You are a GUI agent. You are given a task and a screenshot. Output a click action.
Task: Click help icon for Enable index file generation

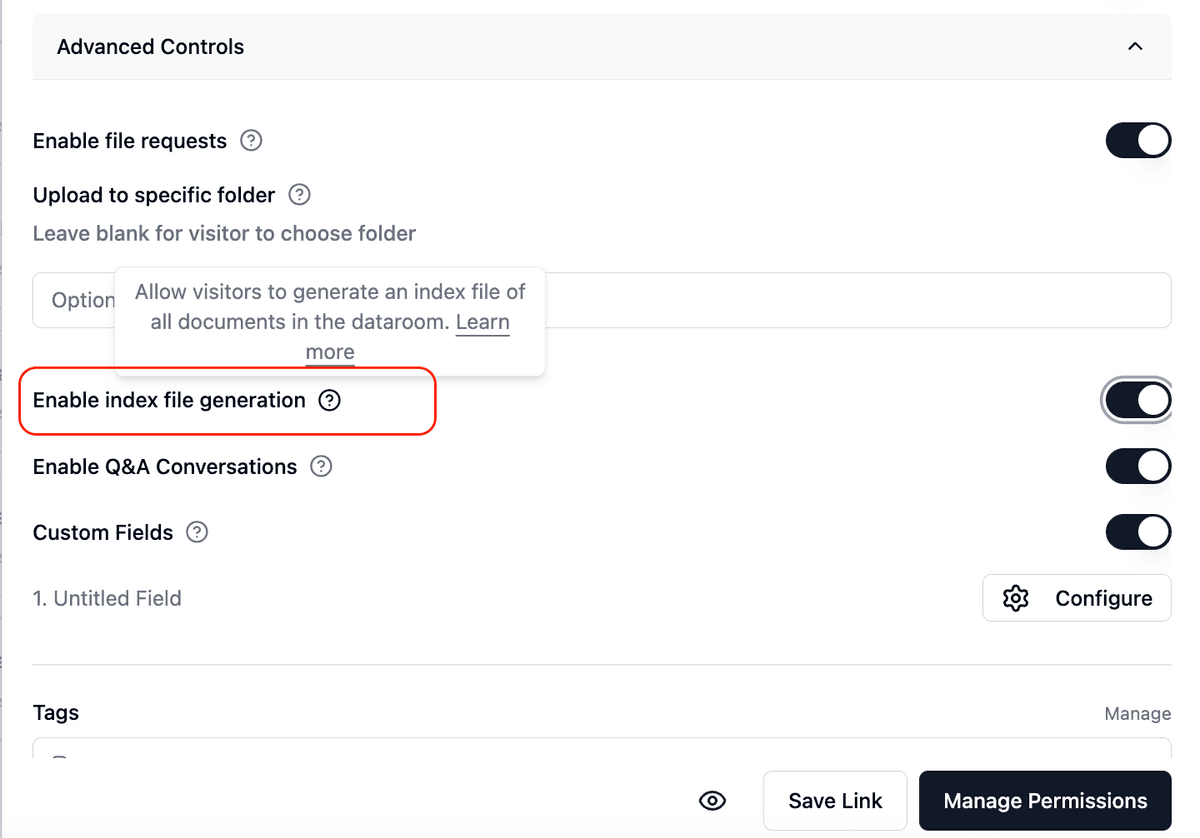pyautogui.click(x=329, y=401)
